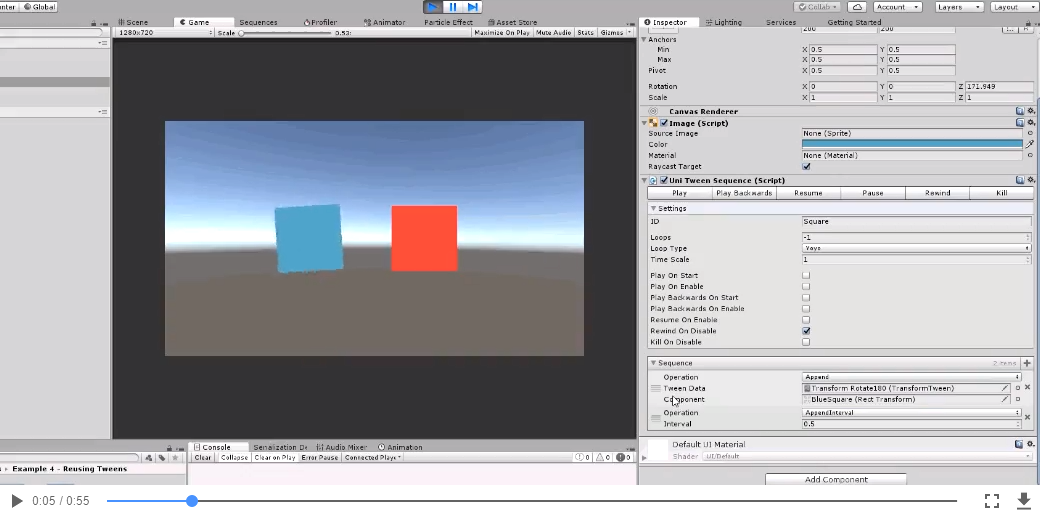1040x516 pixels.
Task: Click project search by type icon
Action: (x=149, y=458)
